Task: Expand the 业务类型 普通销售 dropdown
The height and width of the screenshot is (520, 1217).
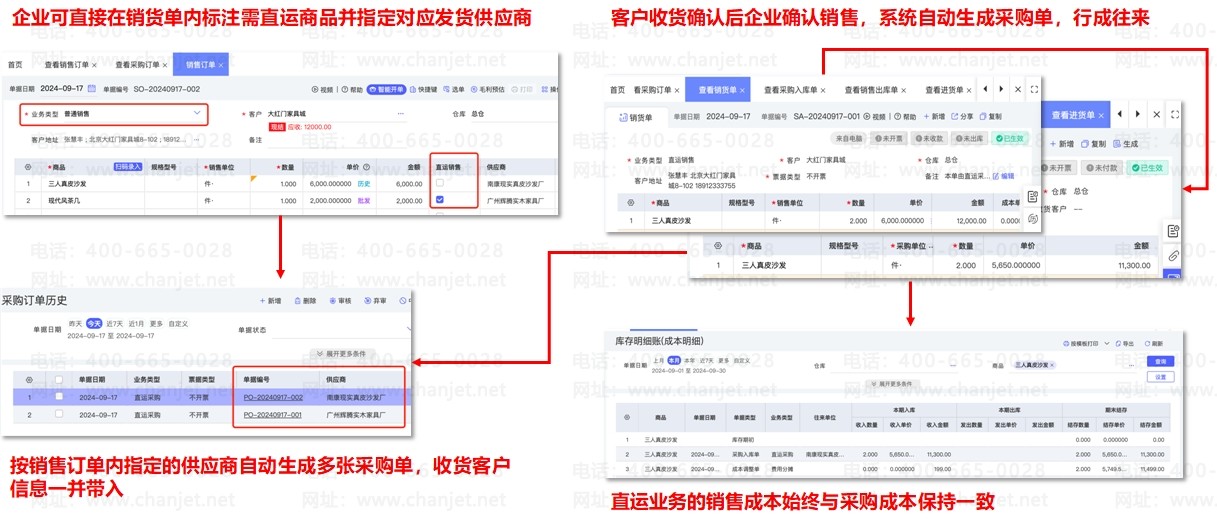Action: pyautogui.click(x=197, y=113)
